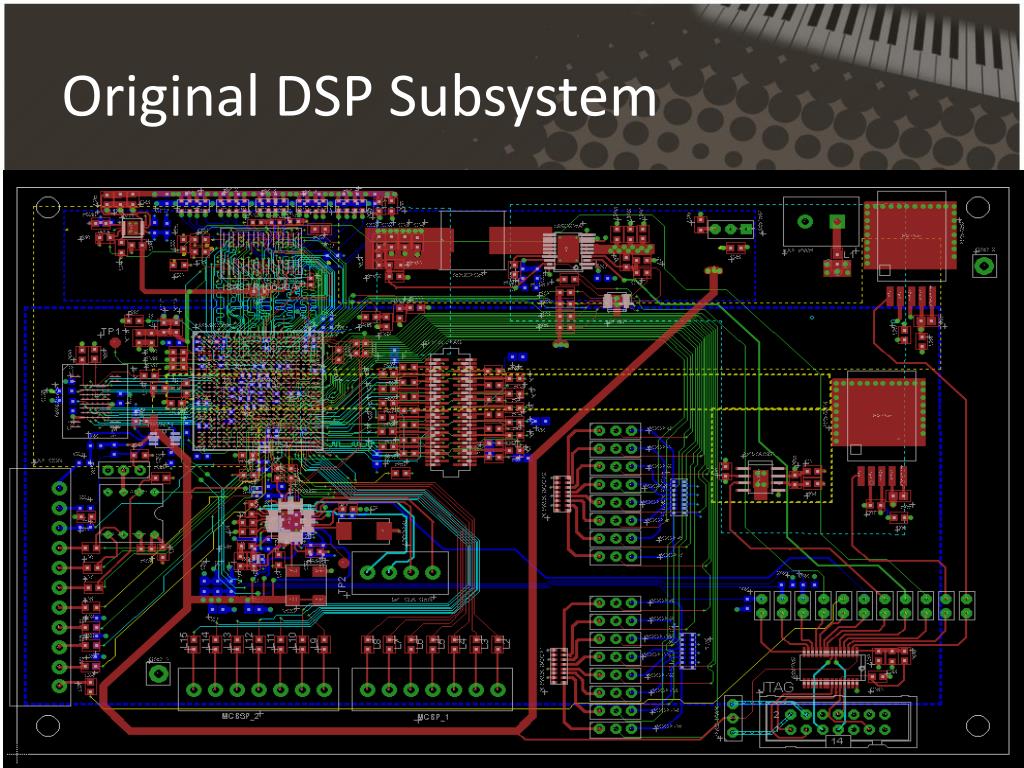Click the lower-left corner mounting hole

48,725
